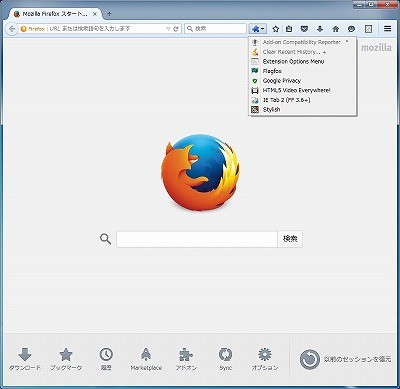Open search engine selector magnifier dropdown
Screen dimensions: 400x389
(190, 29)
